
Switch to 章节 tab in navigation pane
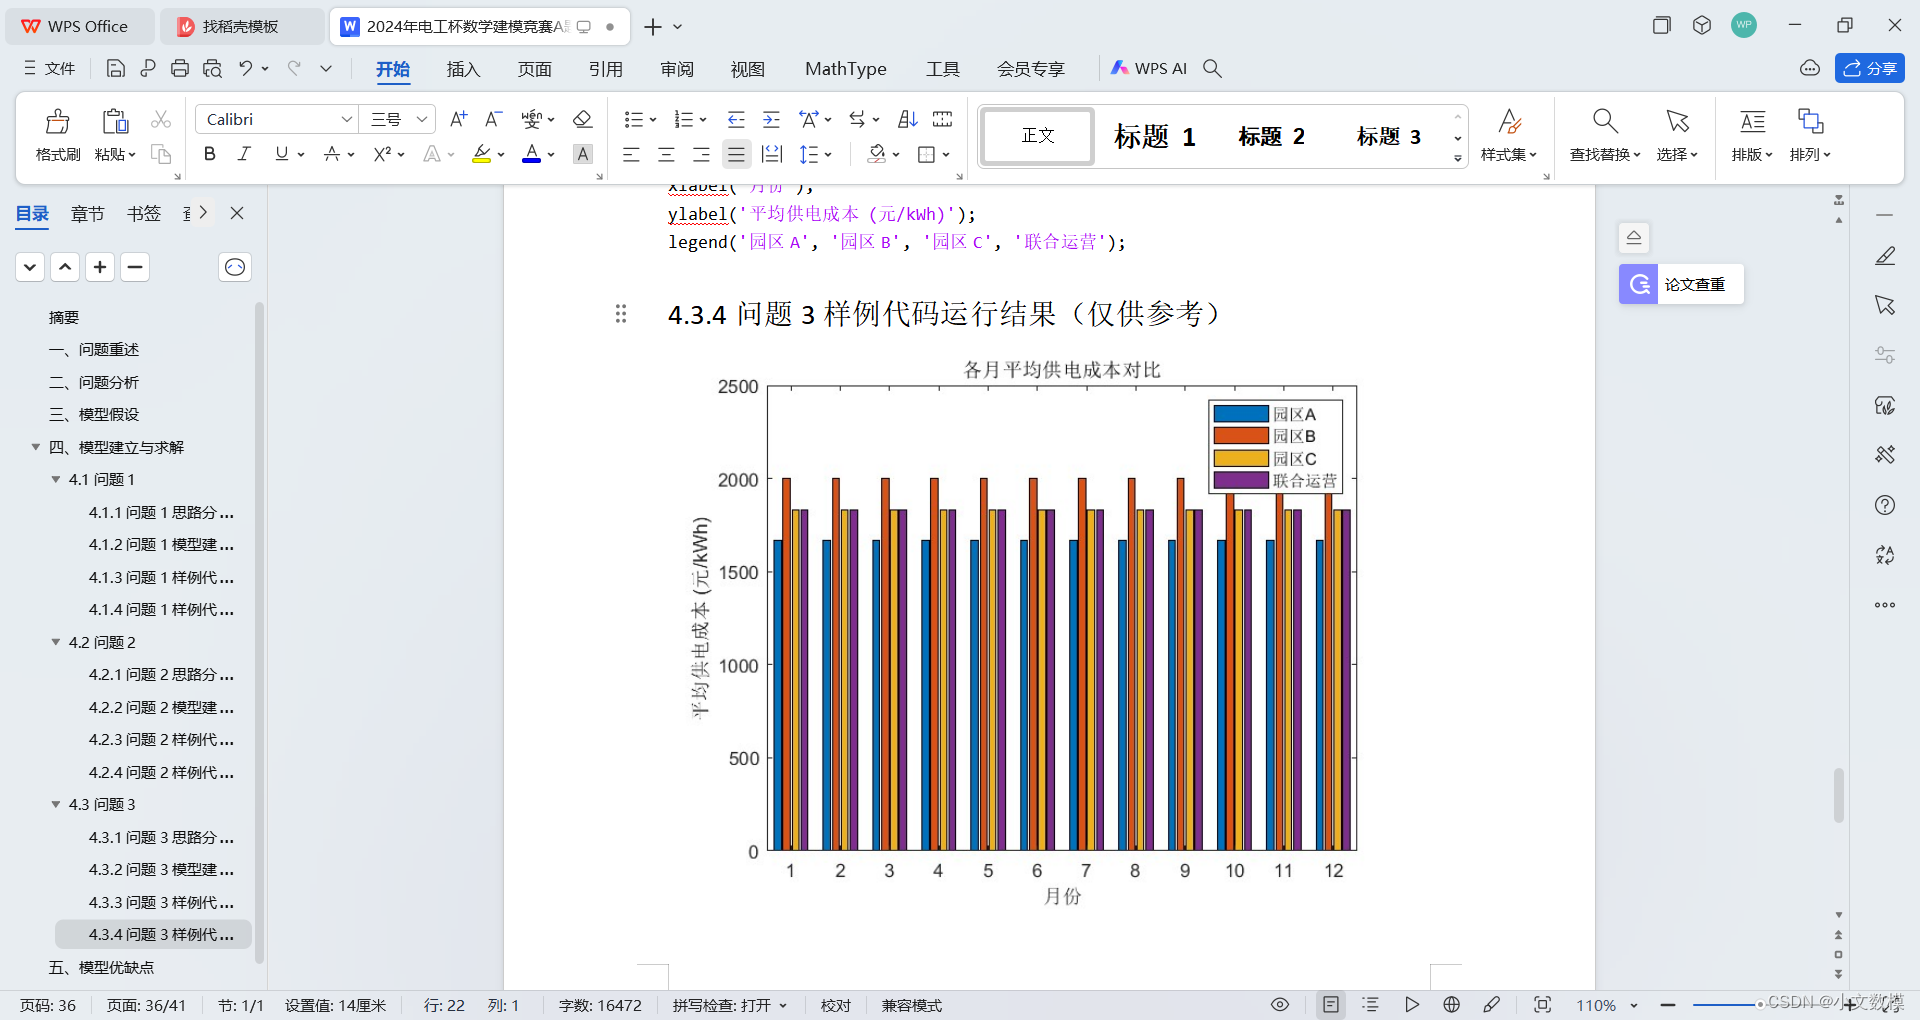[87, 213]
